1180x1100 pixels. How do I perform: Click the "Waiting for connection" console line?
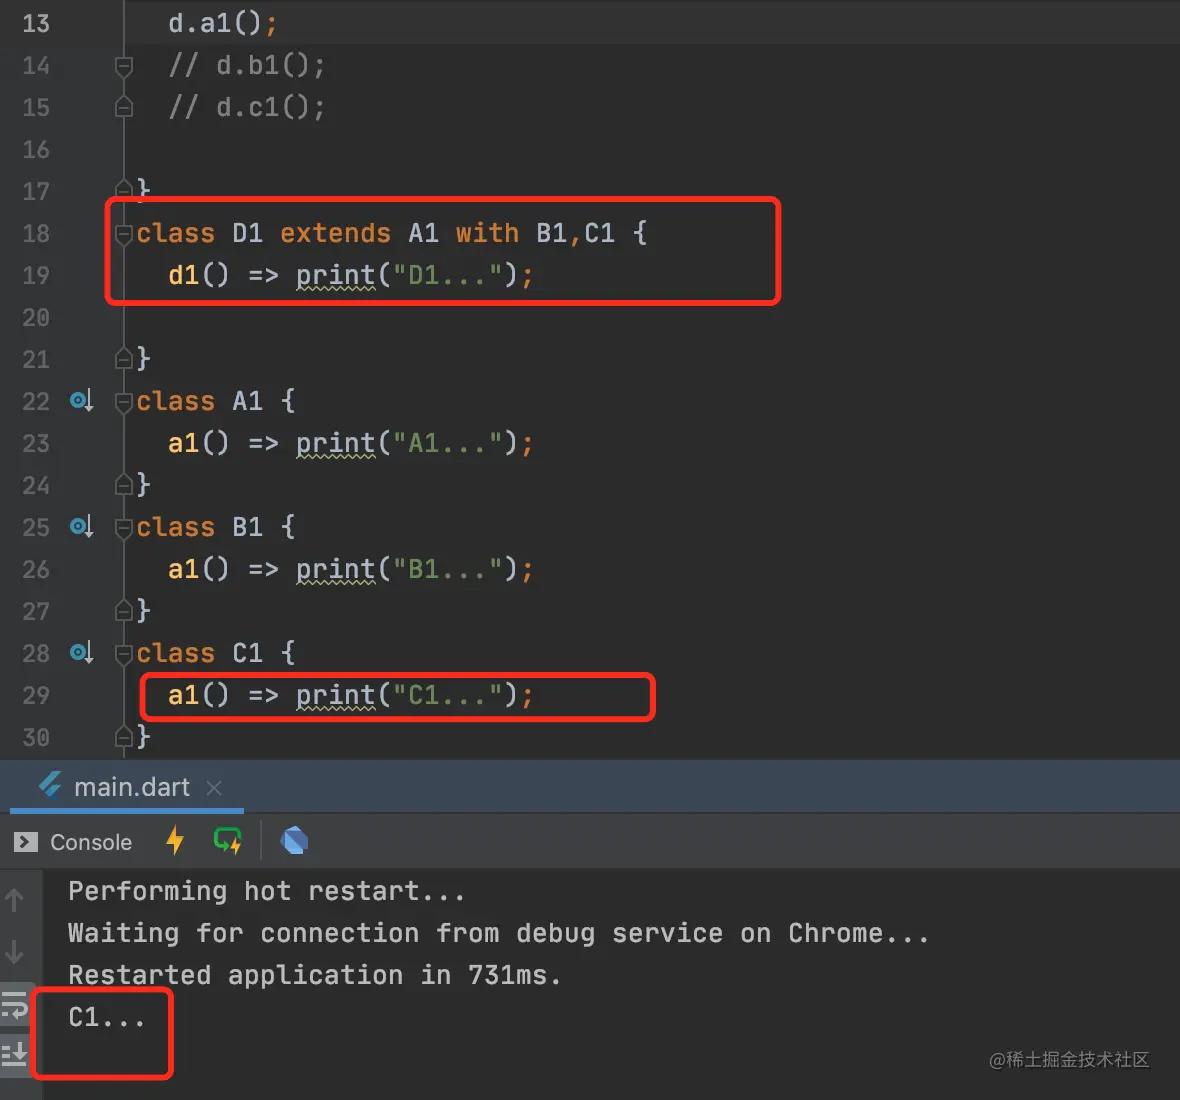499,934
